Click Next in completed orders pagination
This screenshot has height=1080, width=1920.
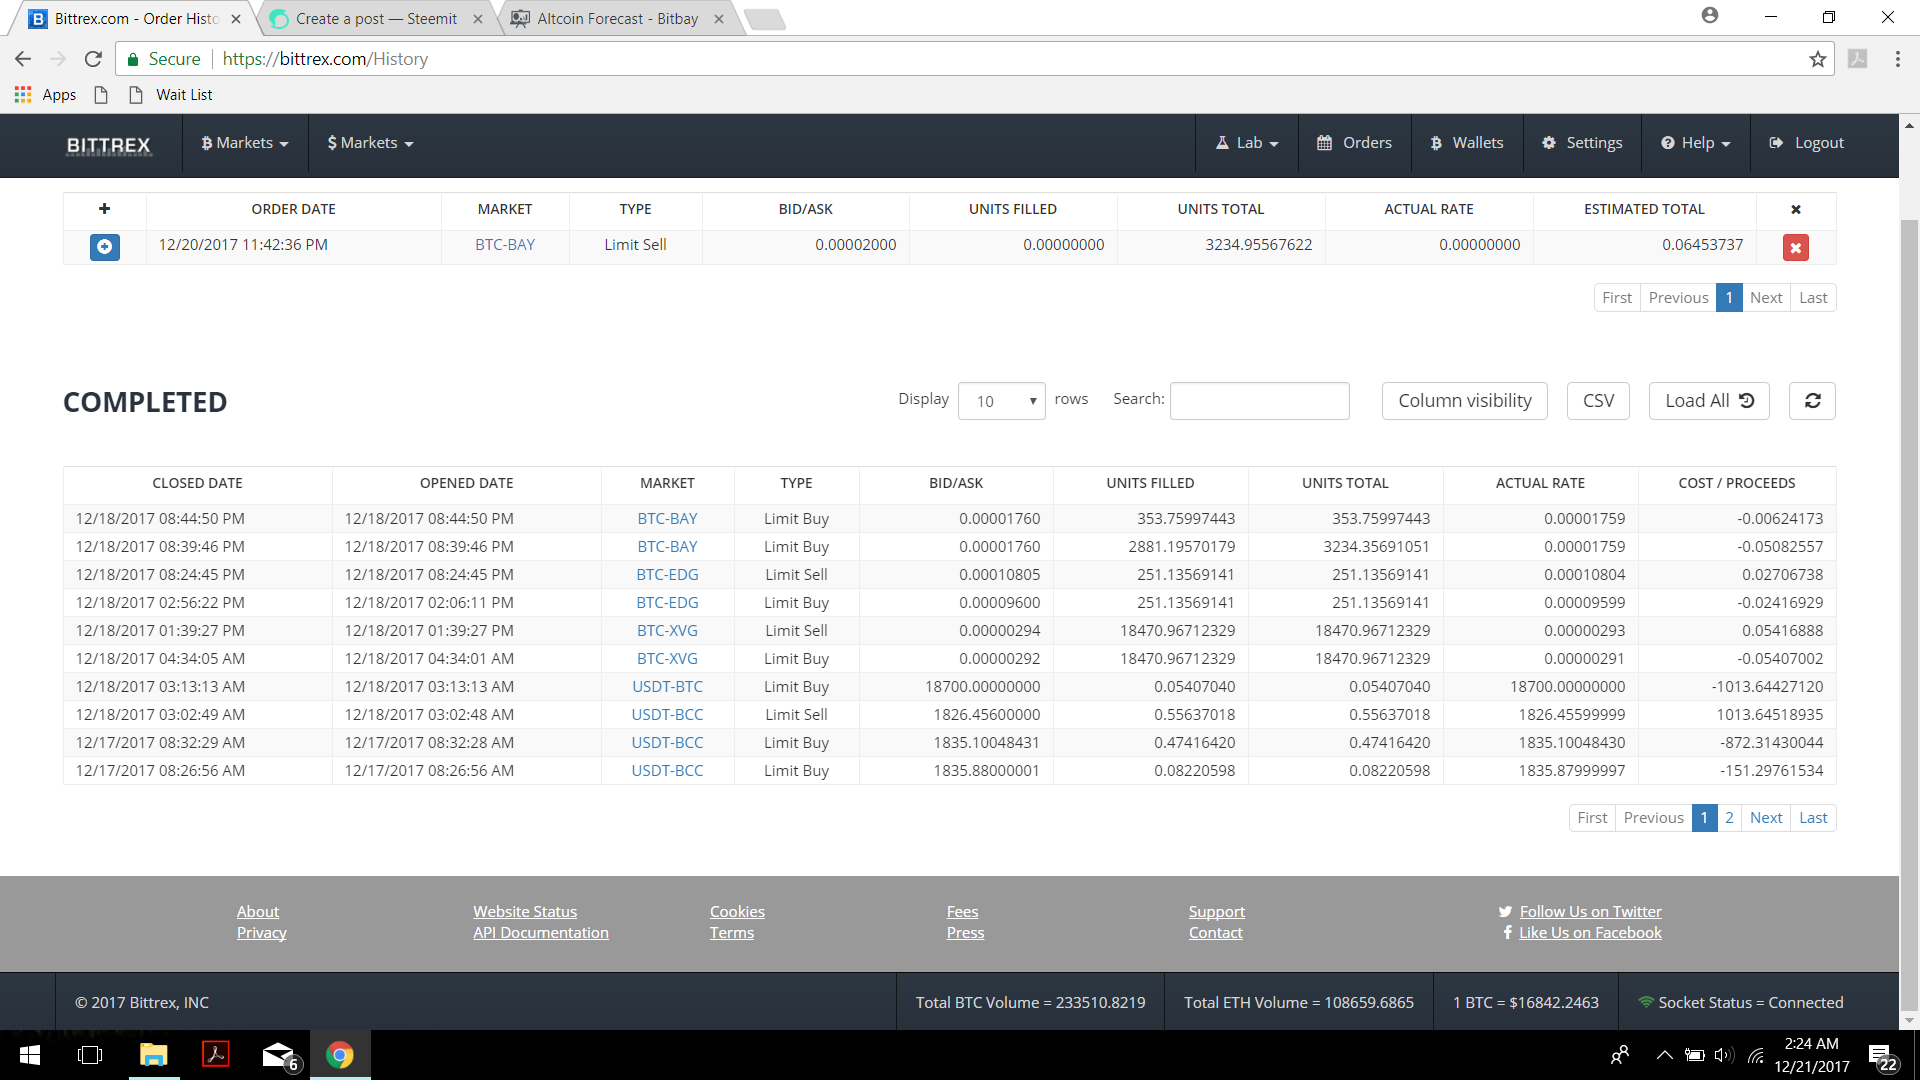pyautogui.click(x=1766, y=818)
